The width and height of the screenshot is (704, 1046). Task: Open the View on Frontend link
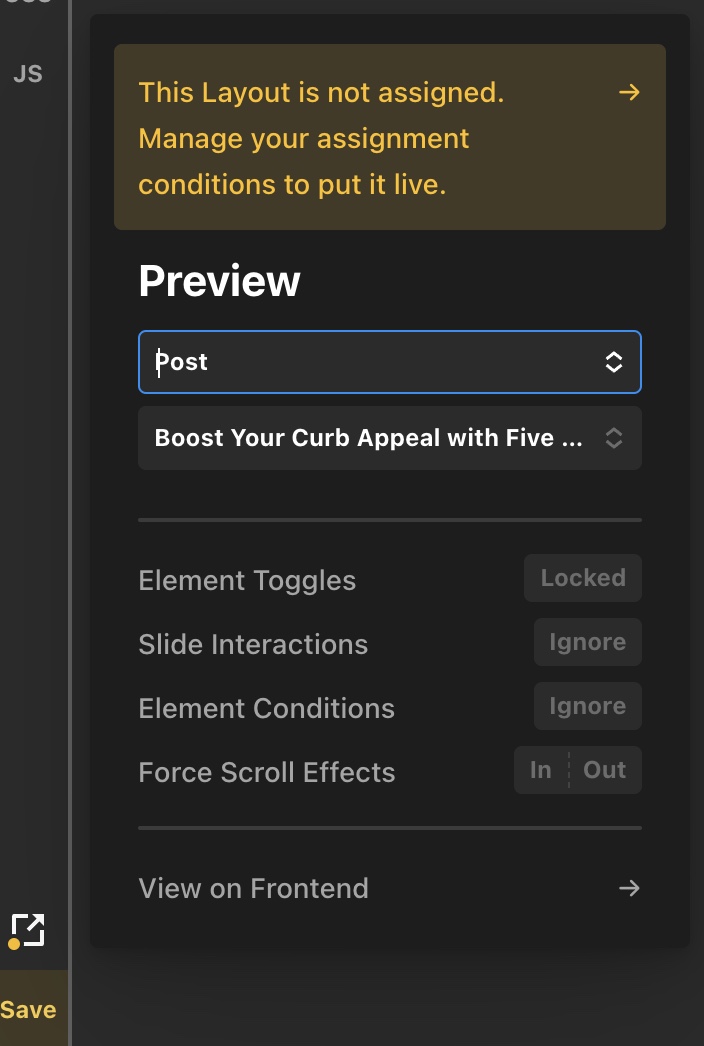pyautogui.click(x=390, y=888)
